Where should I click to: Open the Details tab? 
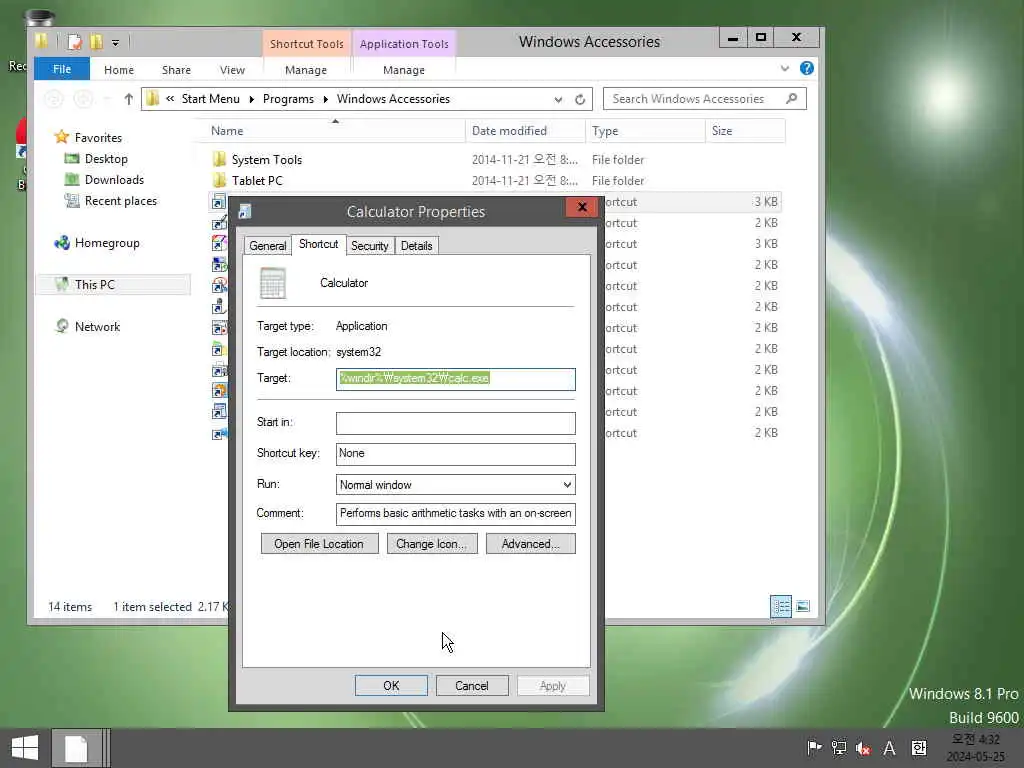417,246
